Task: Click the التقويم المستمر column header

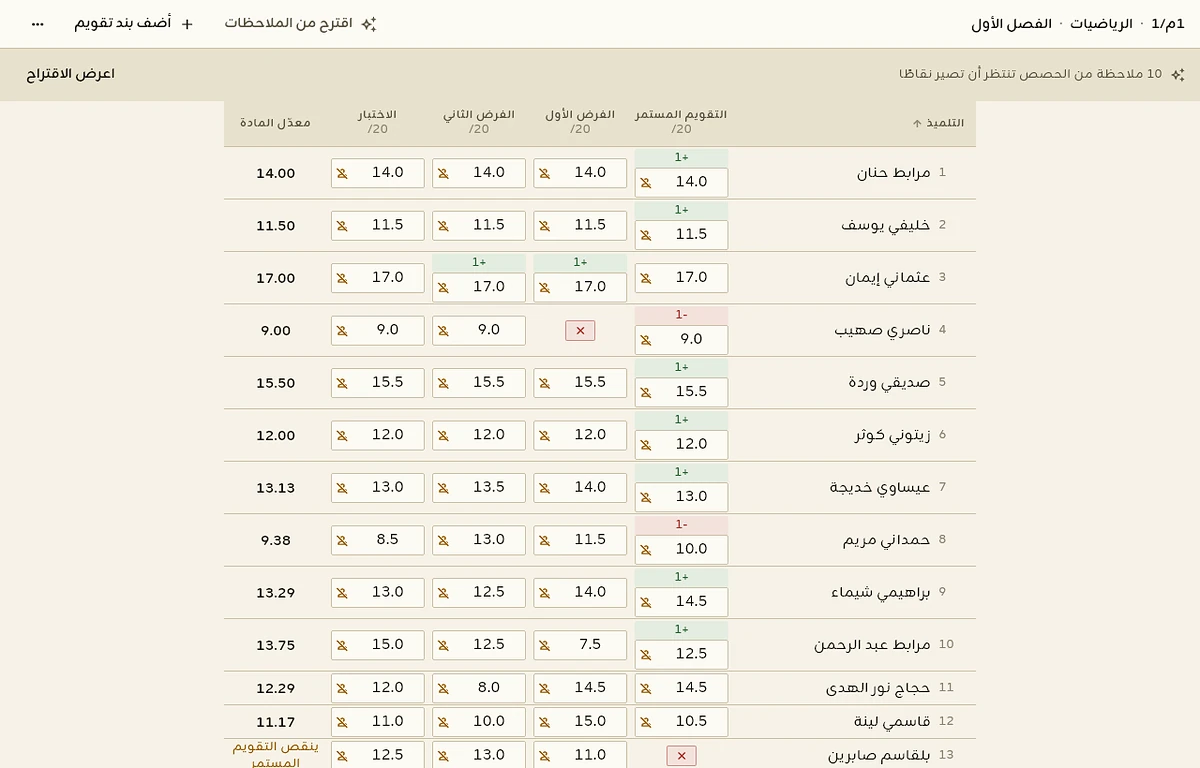Action: pyautogui.click(x=681, y=122)
